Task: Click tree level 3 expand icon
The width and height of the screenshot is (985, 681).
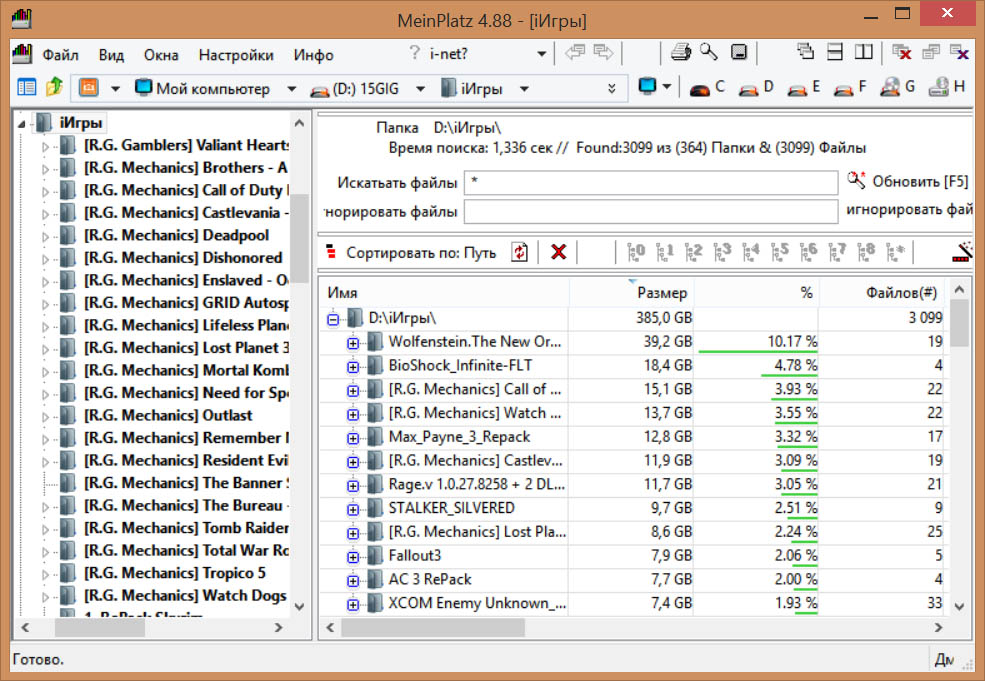Action: [x=722, y=252]
